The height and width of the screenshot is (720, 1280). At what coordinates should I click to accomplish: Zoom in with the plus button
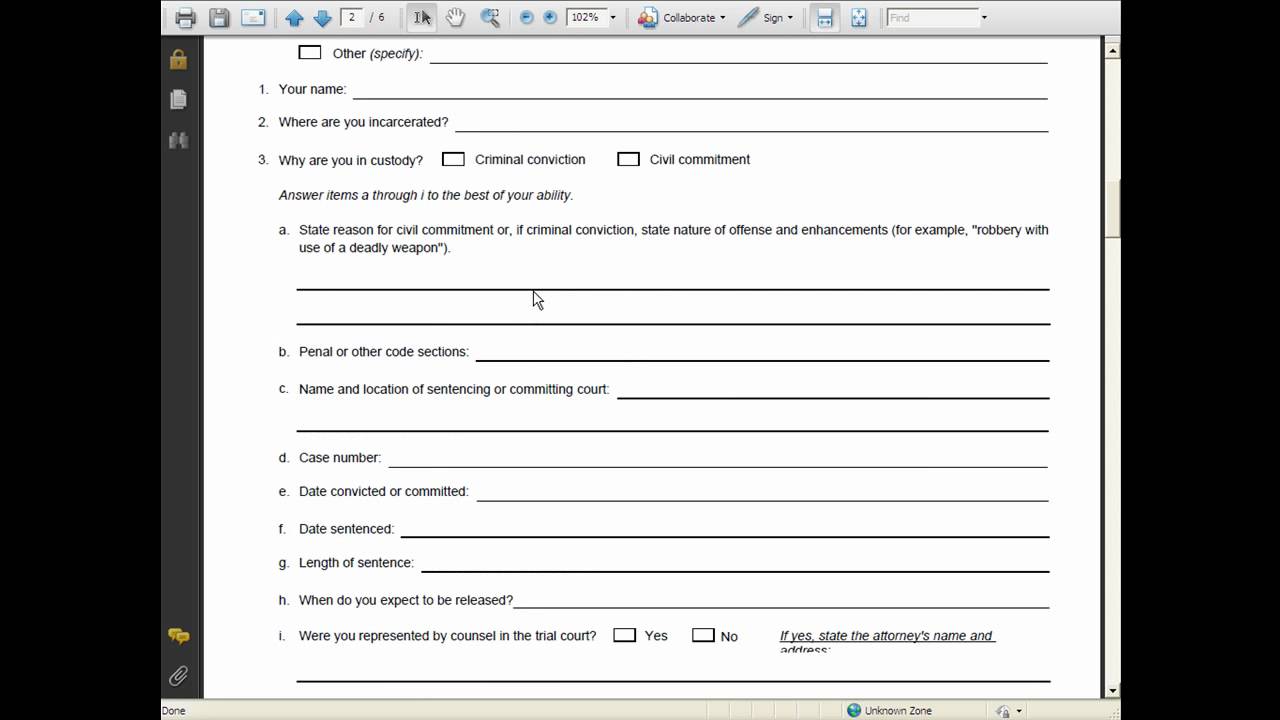click(x=550, y=17)
